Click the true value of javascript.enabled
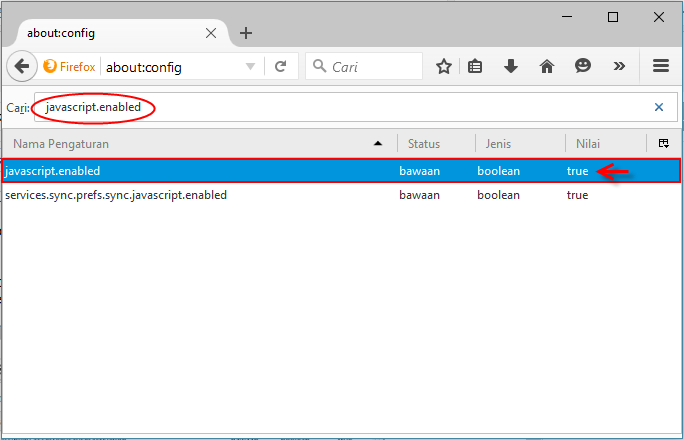The height and width of the screenshot is (440, 684). pyautogui.click(x=577, y=171)
